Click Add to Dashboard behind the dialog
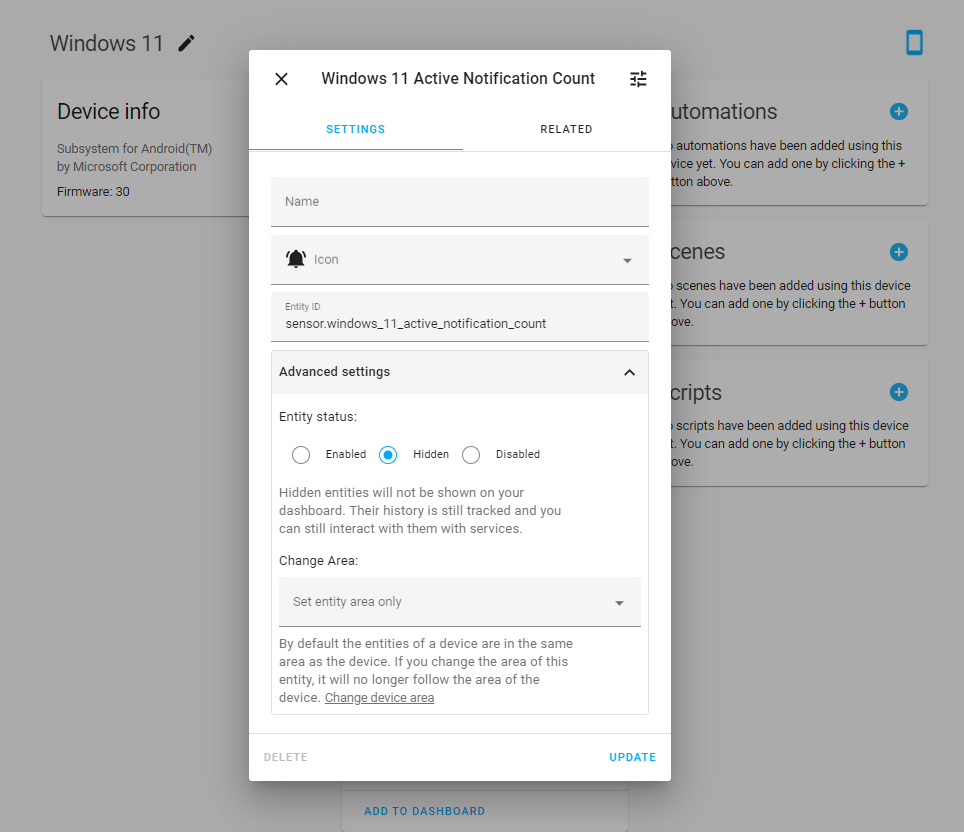964x832 pixels. 424,811
